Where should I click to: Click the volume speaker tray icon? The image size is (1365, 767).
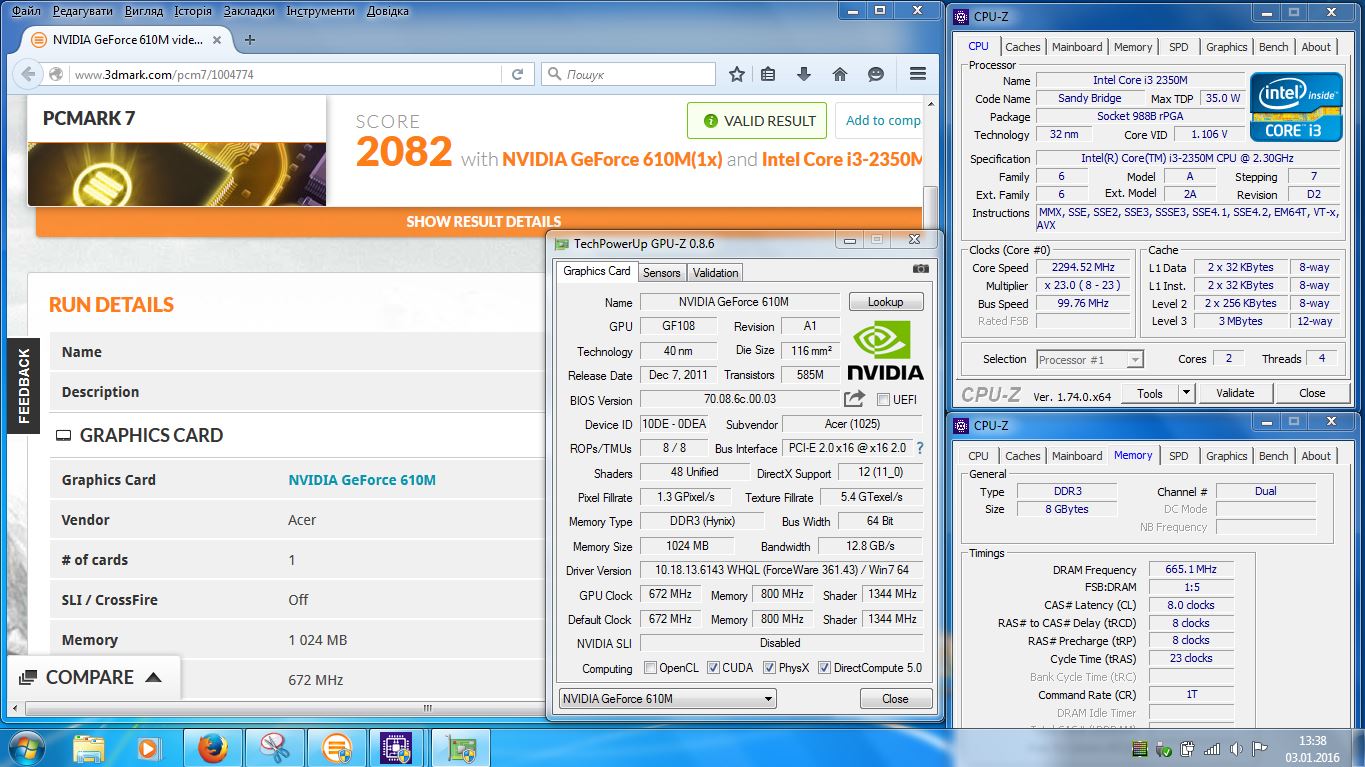pos(1235,748)
